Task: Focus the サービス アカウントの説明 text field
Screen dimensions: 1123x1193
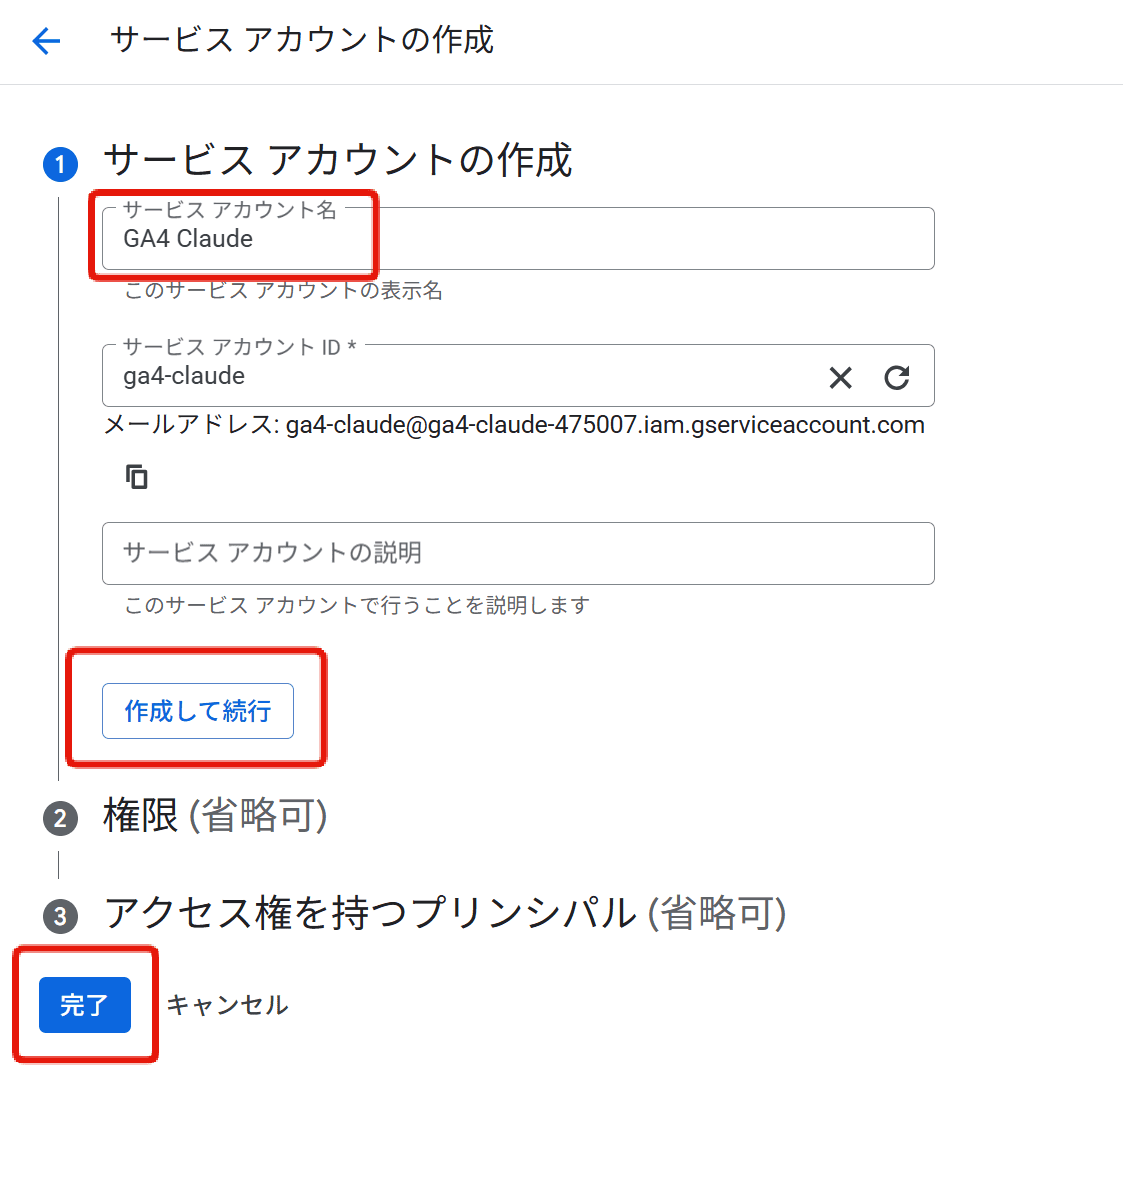Action: pyautogui.click(x=518, y=553)
